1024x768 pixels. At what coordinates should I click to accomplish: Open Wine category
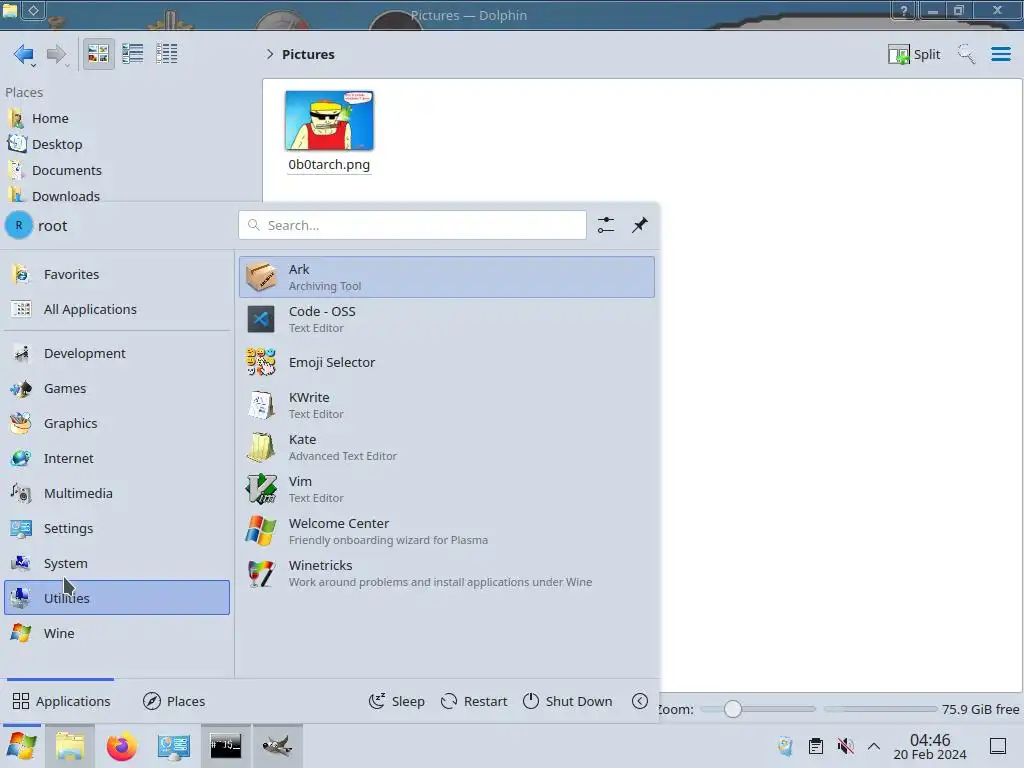117,633
